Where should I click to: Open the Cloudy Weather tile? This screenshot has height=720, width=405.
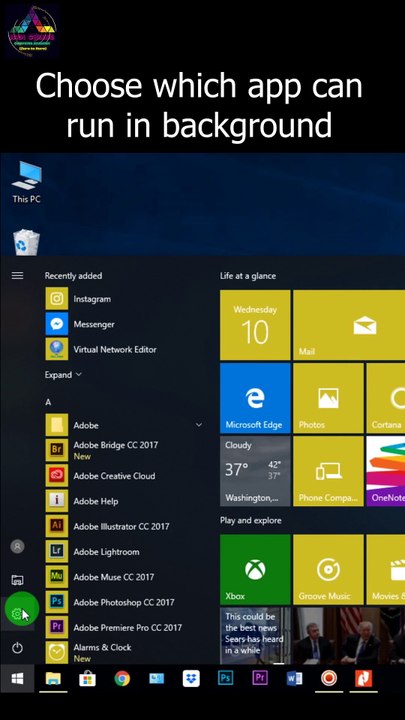click(x=255, y=471)
